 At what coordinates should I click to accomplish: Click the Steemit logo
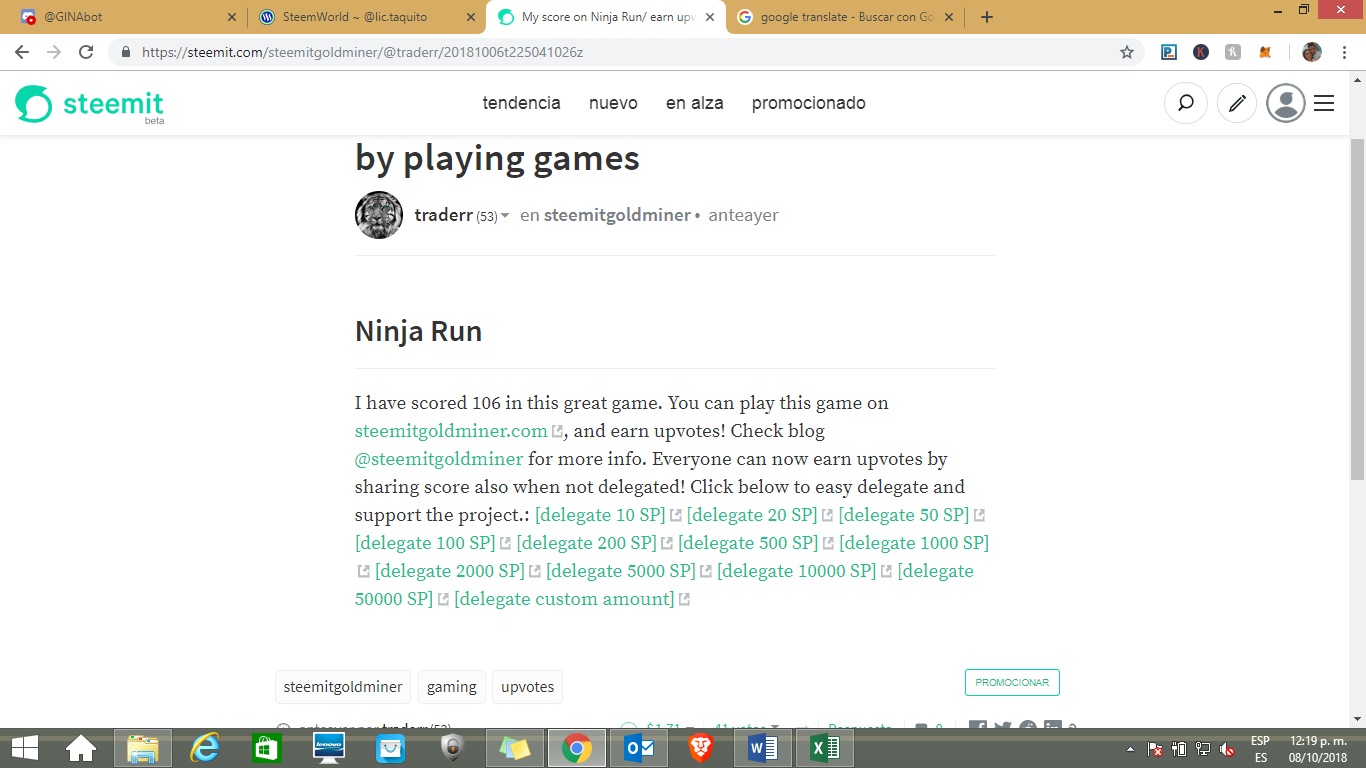pyautogui.click(x=90, y=104)
